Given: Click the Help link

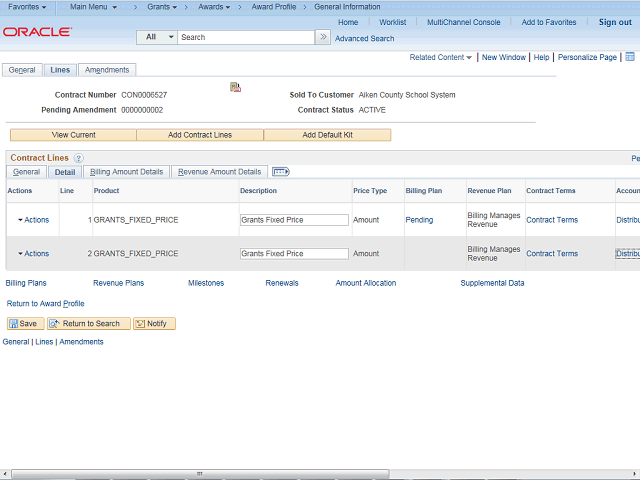Looking at the screenshot, I should (x=541, y=57).
